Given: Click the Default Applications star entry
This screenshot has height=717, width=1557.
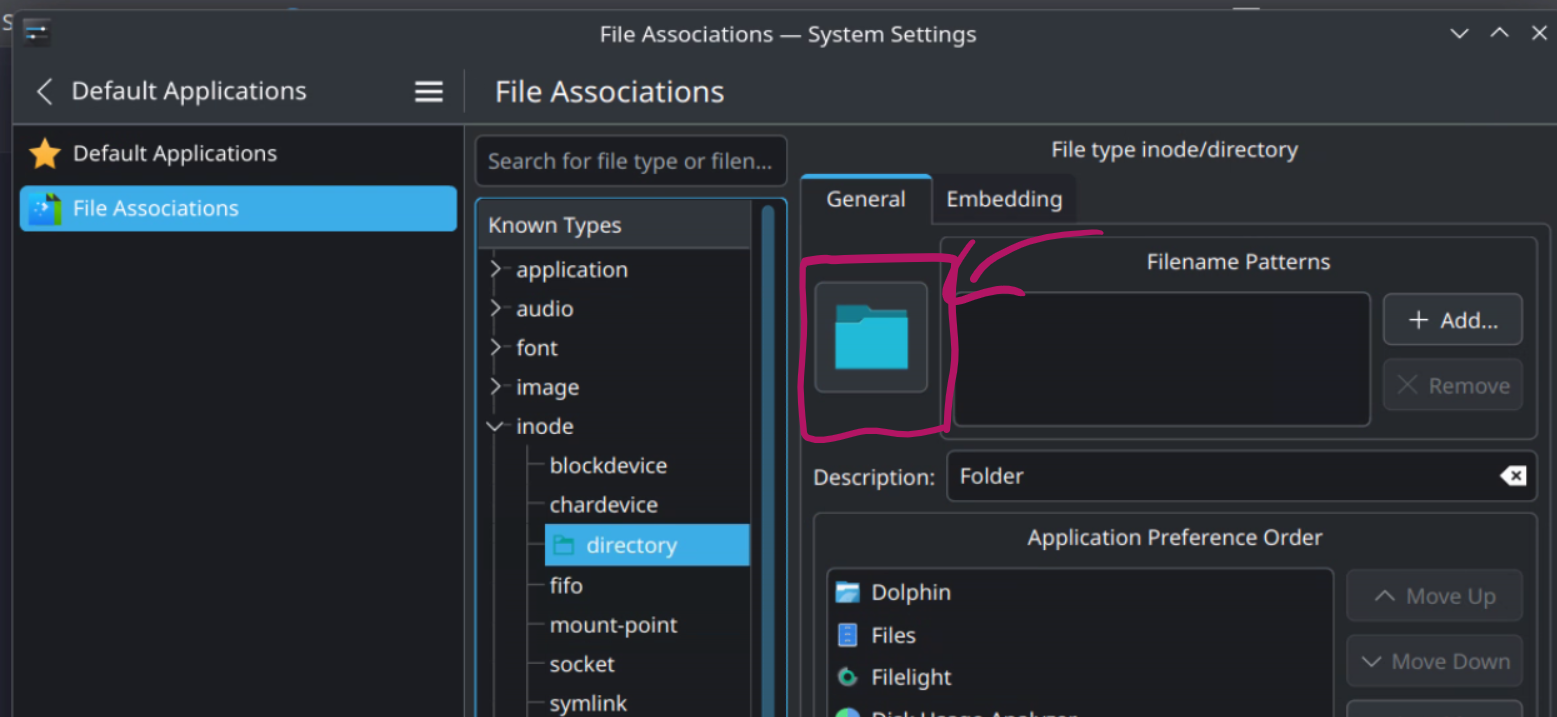Looking at the screenshot, I should click(x=174, y=153).
